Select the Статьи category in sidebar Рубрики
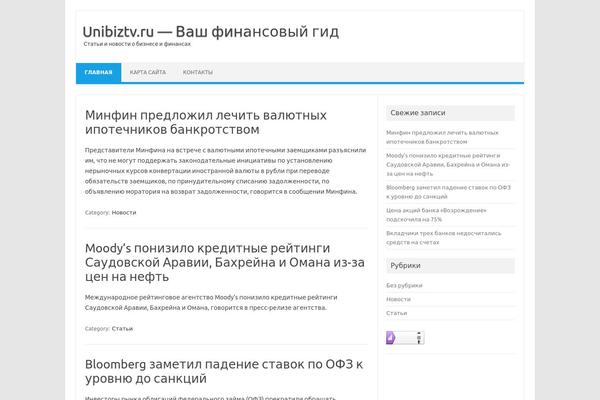 tap(396, 313)
